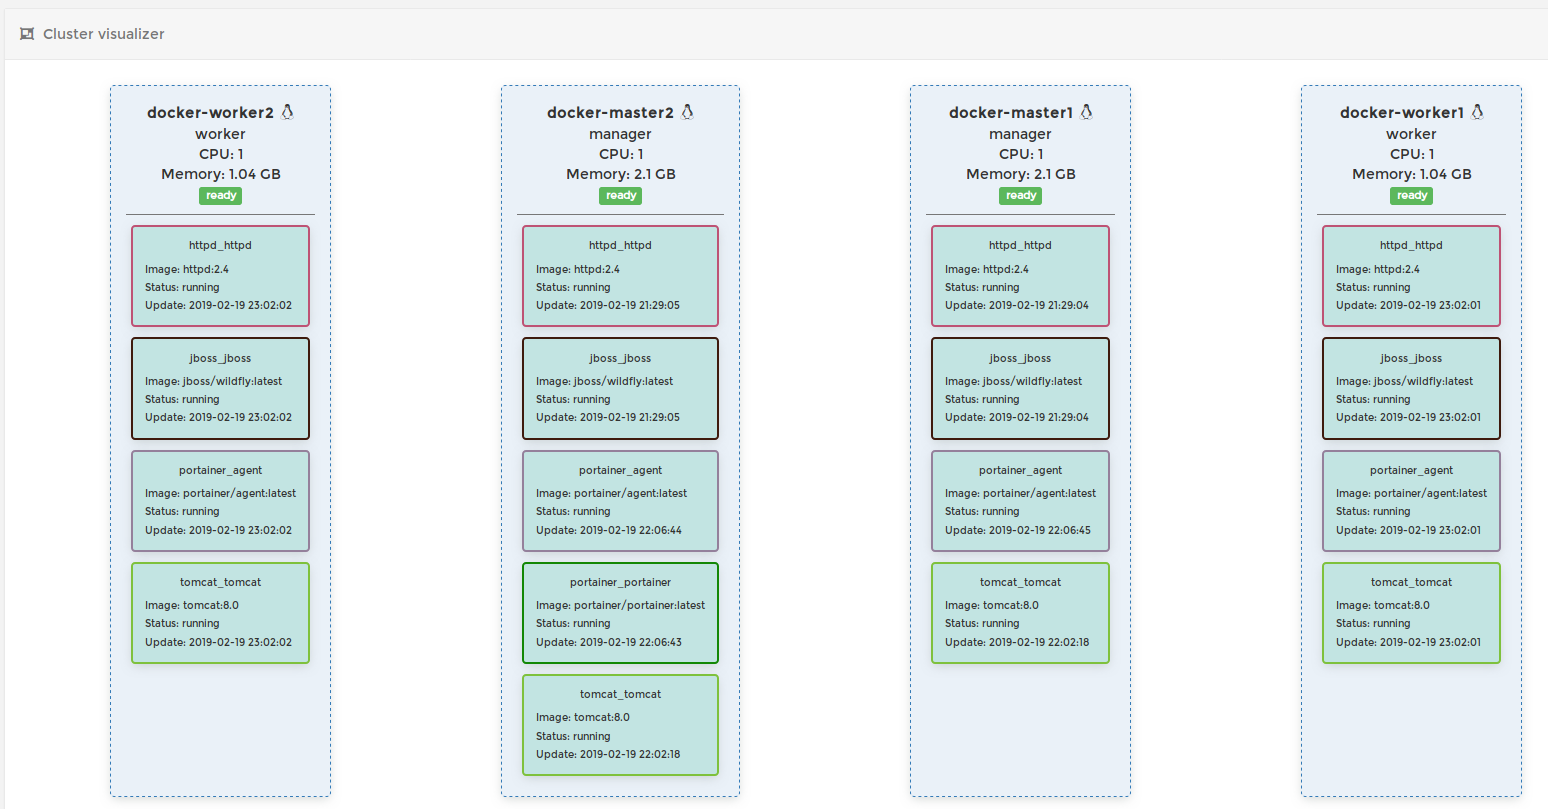Image resolution: width=1548 pixels, height=809 pixels.
Task: Click the portainer_agent card on docker-worker2
Action: (220, 501)
